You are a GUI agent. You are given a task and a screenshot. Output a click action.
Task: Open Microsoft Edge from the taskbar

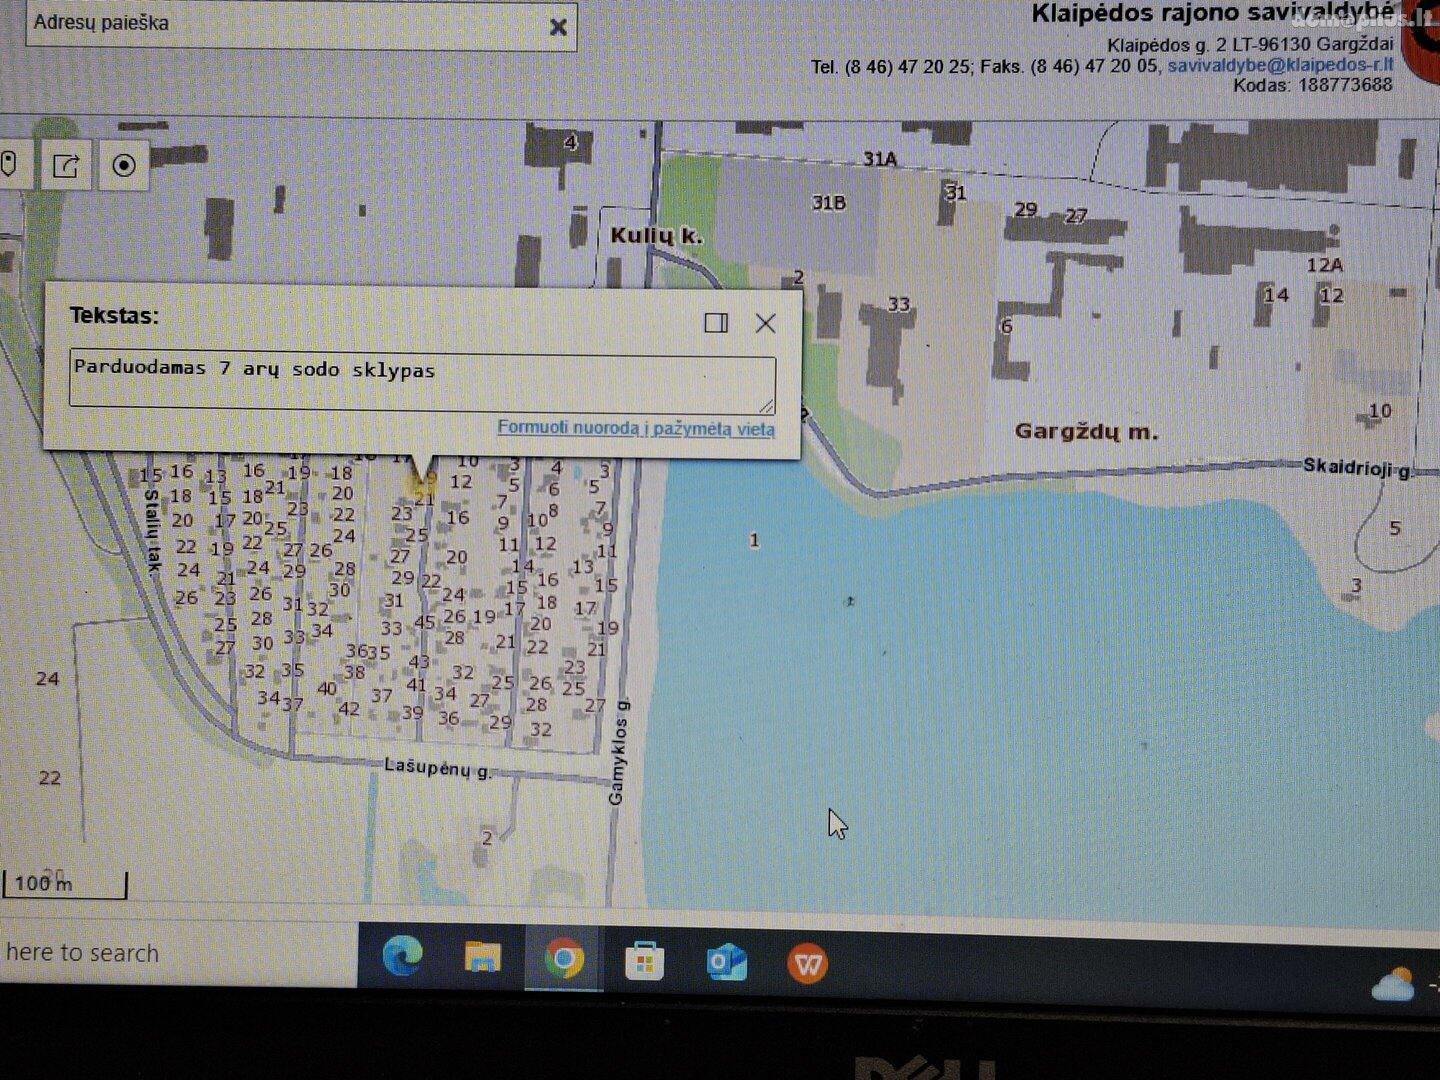coord(402,957)
